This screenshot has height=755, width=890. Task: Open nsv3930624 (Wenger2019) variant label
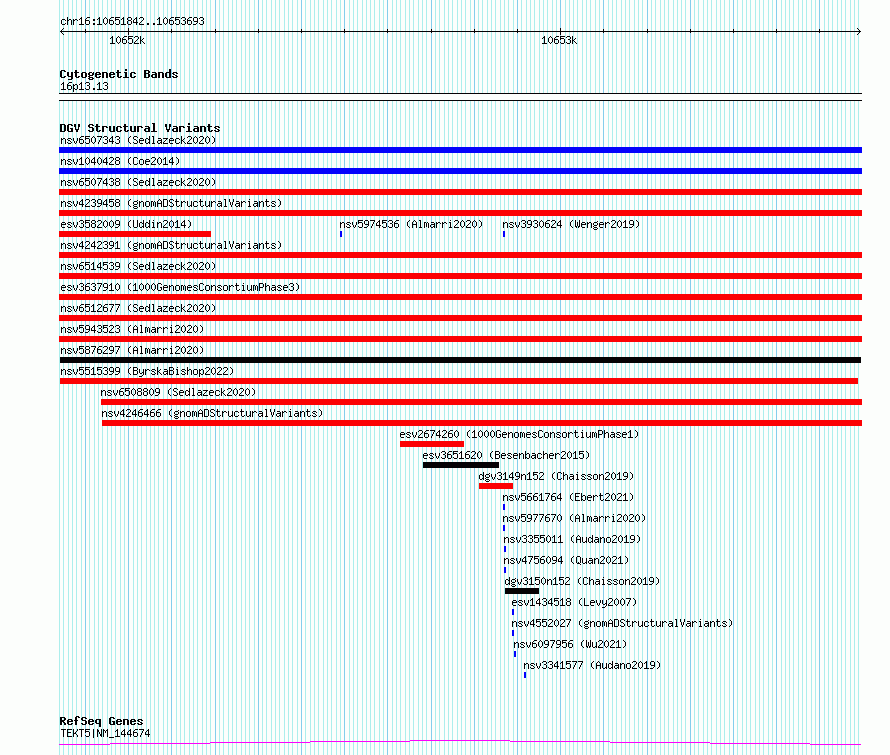point(571,224)
